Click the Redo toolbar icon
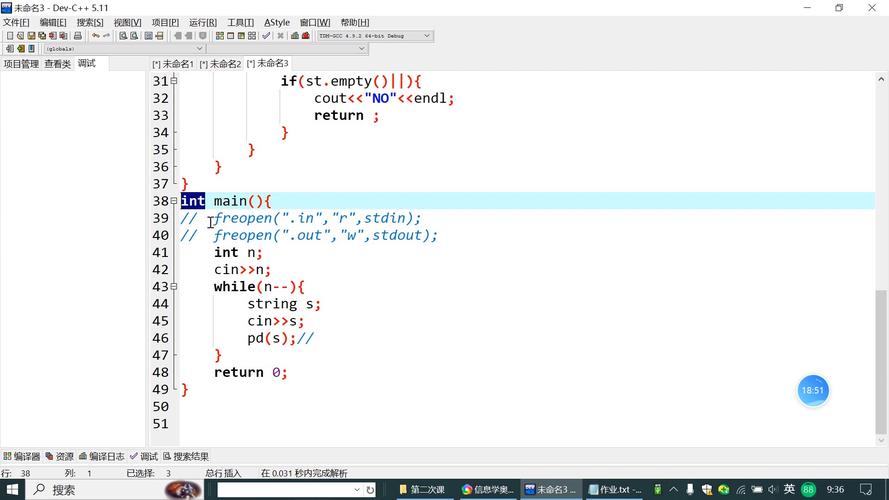 pyautogui.click(x=106, y=36)
